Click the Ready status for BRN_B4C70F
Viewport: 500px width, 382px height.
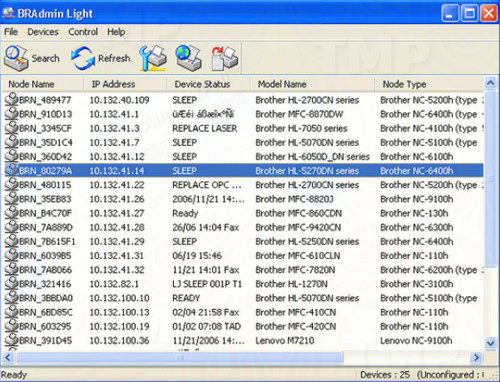(185, 213)
